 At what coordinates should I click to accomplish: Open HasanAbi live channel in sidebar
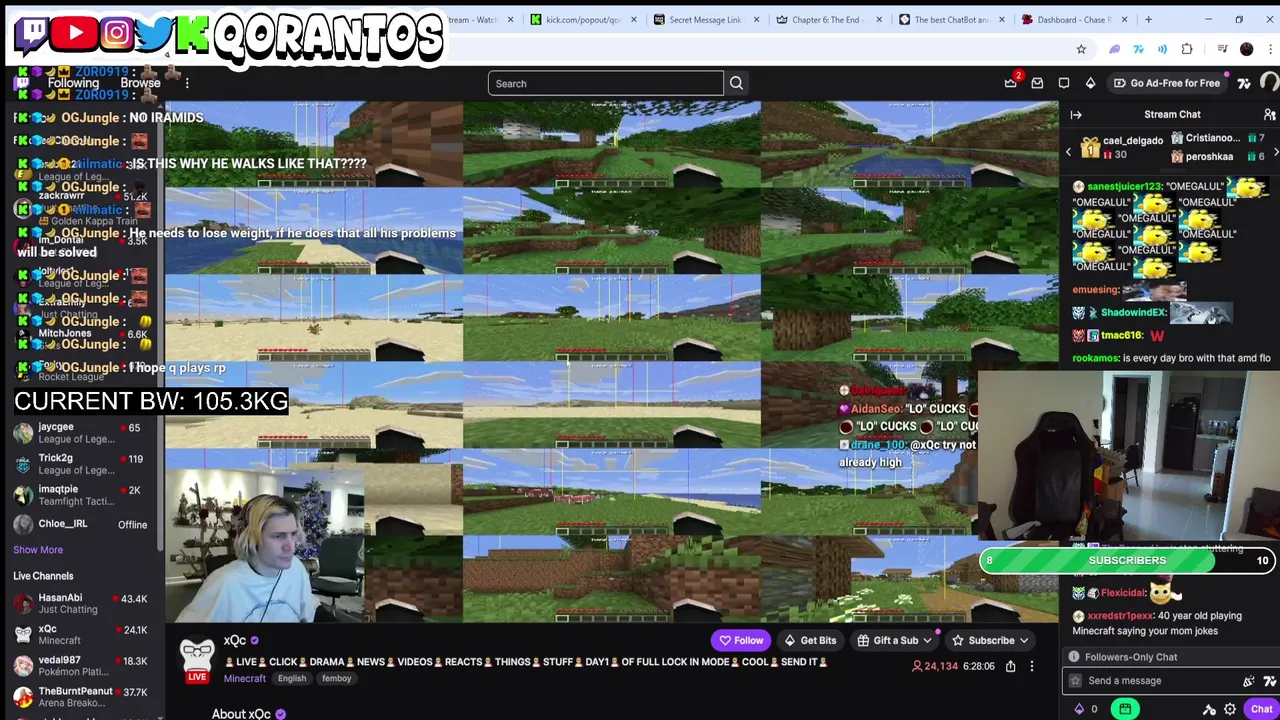(80, 603)
